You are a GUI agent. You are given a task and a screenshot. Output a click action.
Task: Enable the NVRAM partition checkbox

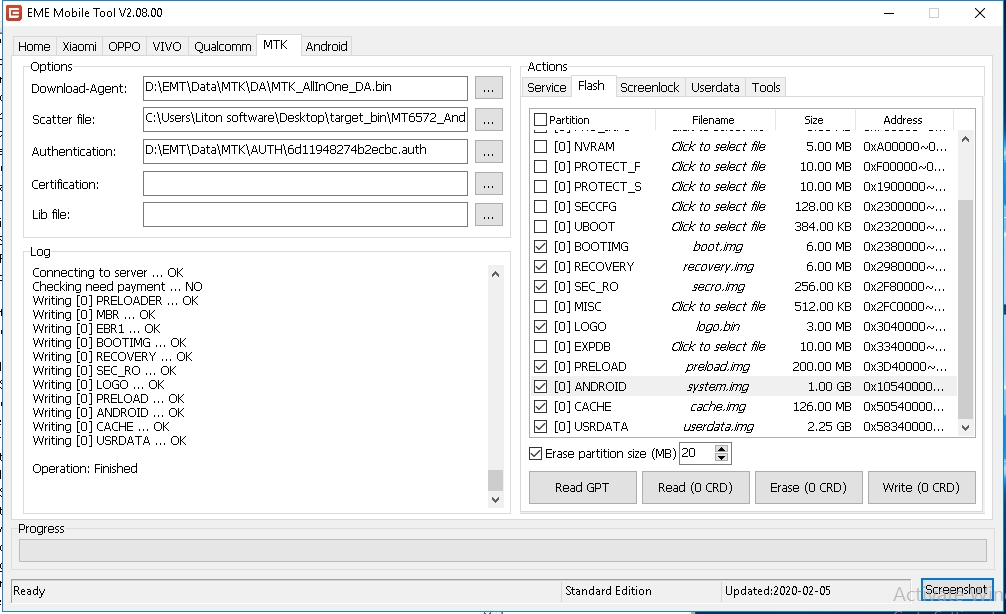coord(541,147)
